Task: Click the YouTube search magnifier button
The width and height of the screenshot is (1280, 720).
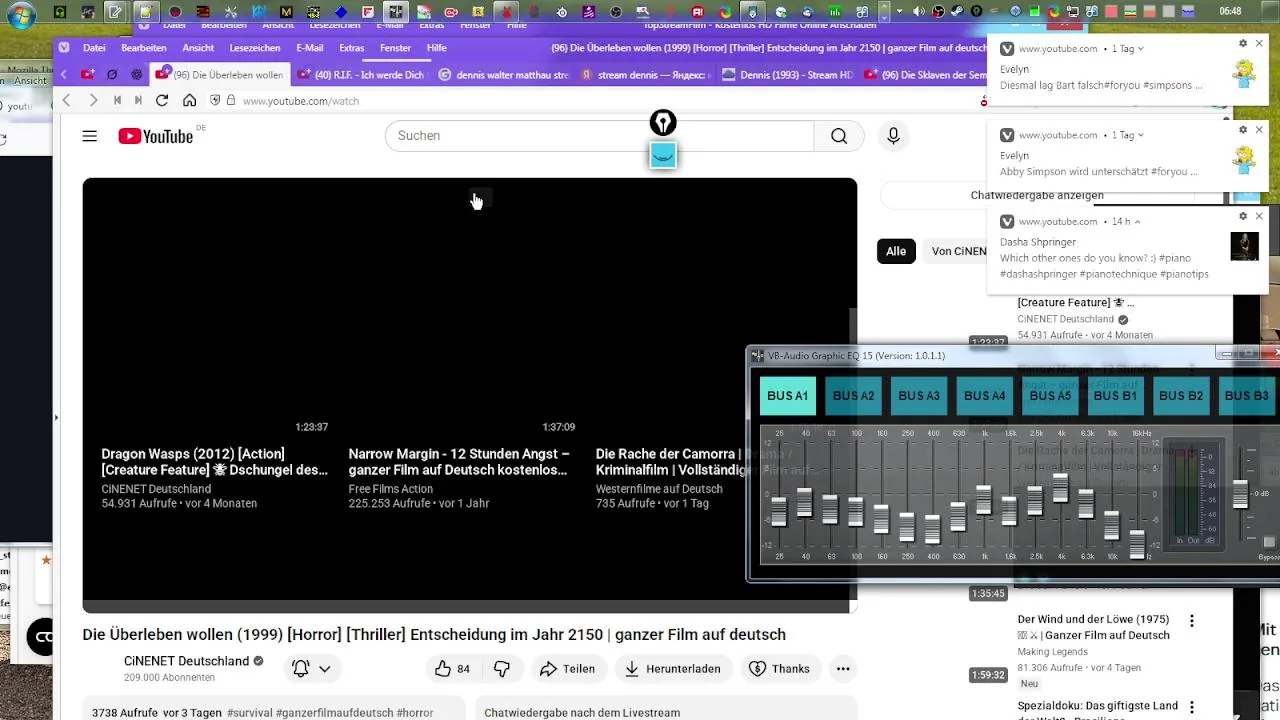Action: pos(839,136)
